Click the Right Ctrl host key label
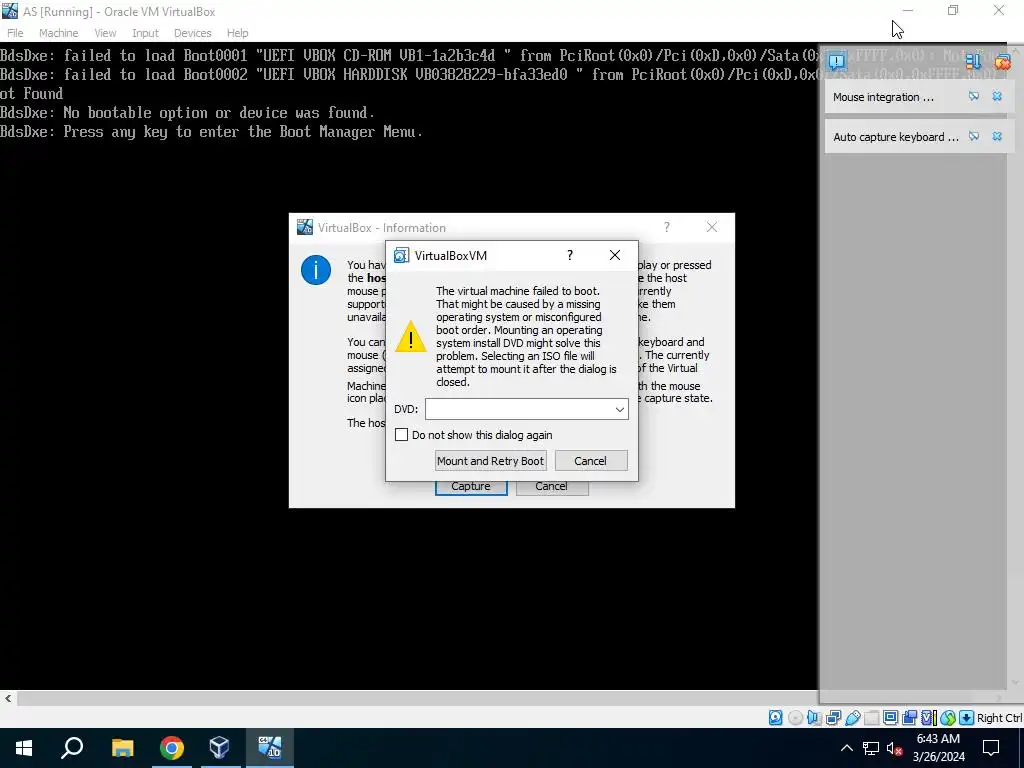Image resolution: width=1024 pixels, height=768 pixels. point(1000,718)
